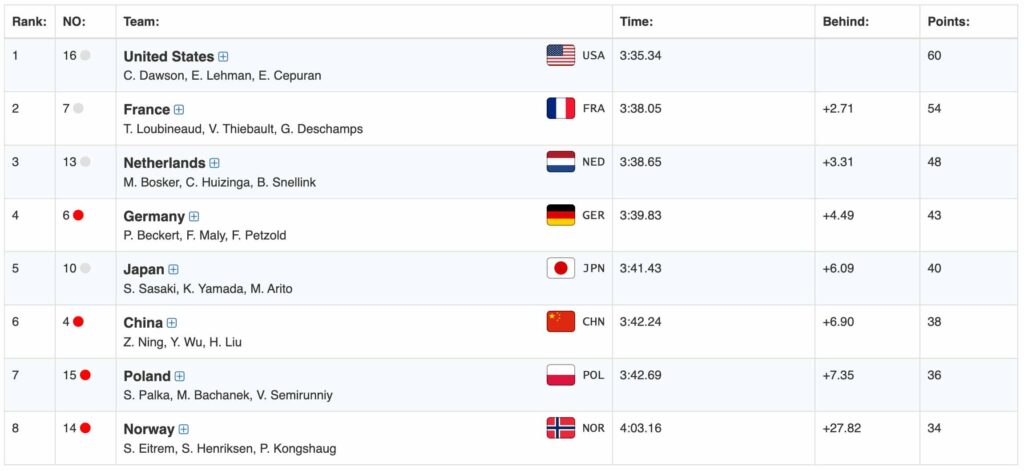
Task: Click the Points column header
Action: (948, 21)
